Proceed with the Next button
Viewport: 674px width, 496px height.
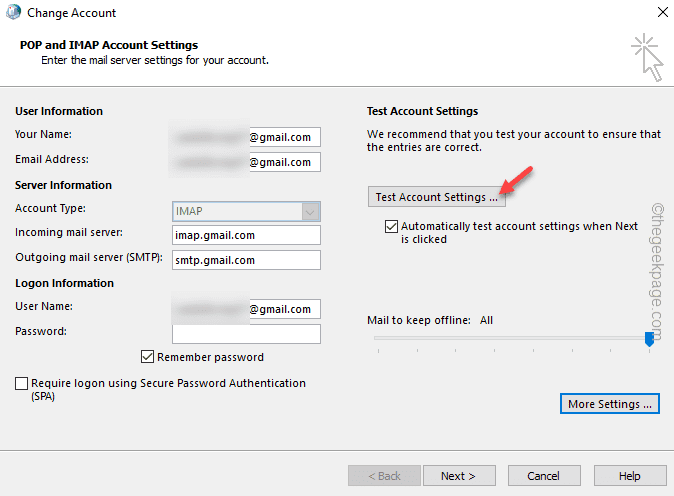pyautogui.click(x=459, y=476)
